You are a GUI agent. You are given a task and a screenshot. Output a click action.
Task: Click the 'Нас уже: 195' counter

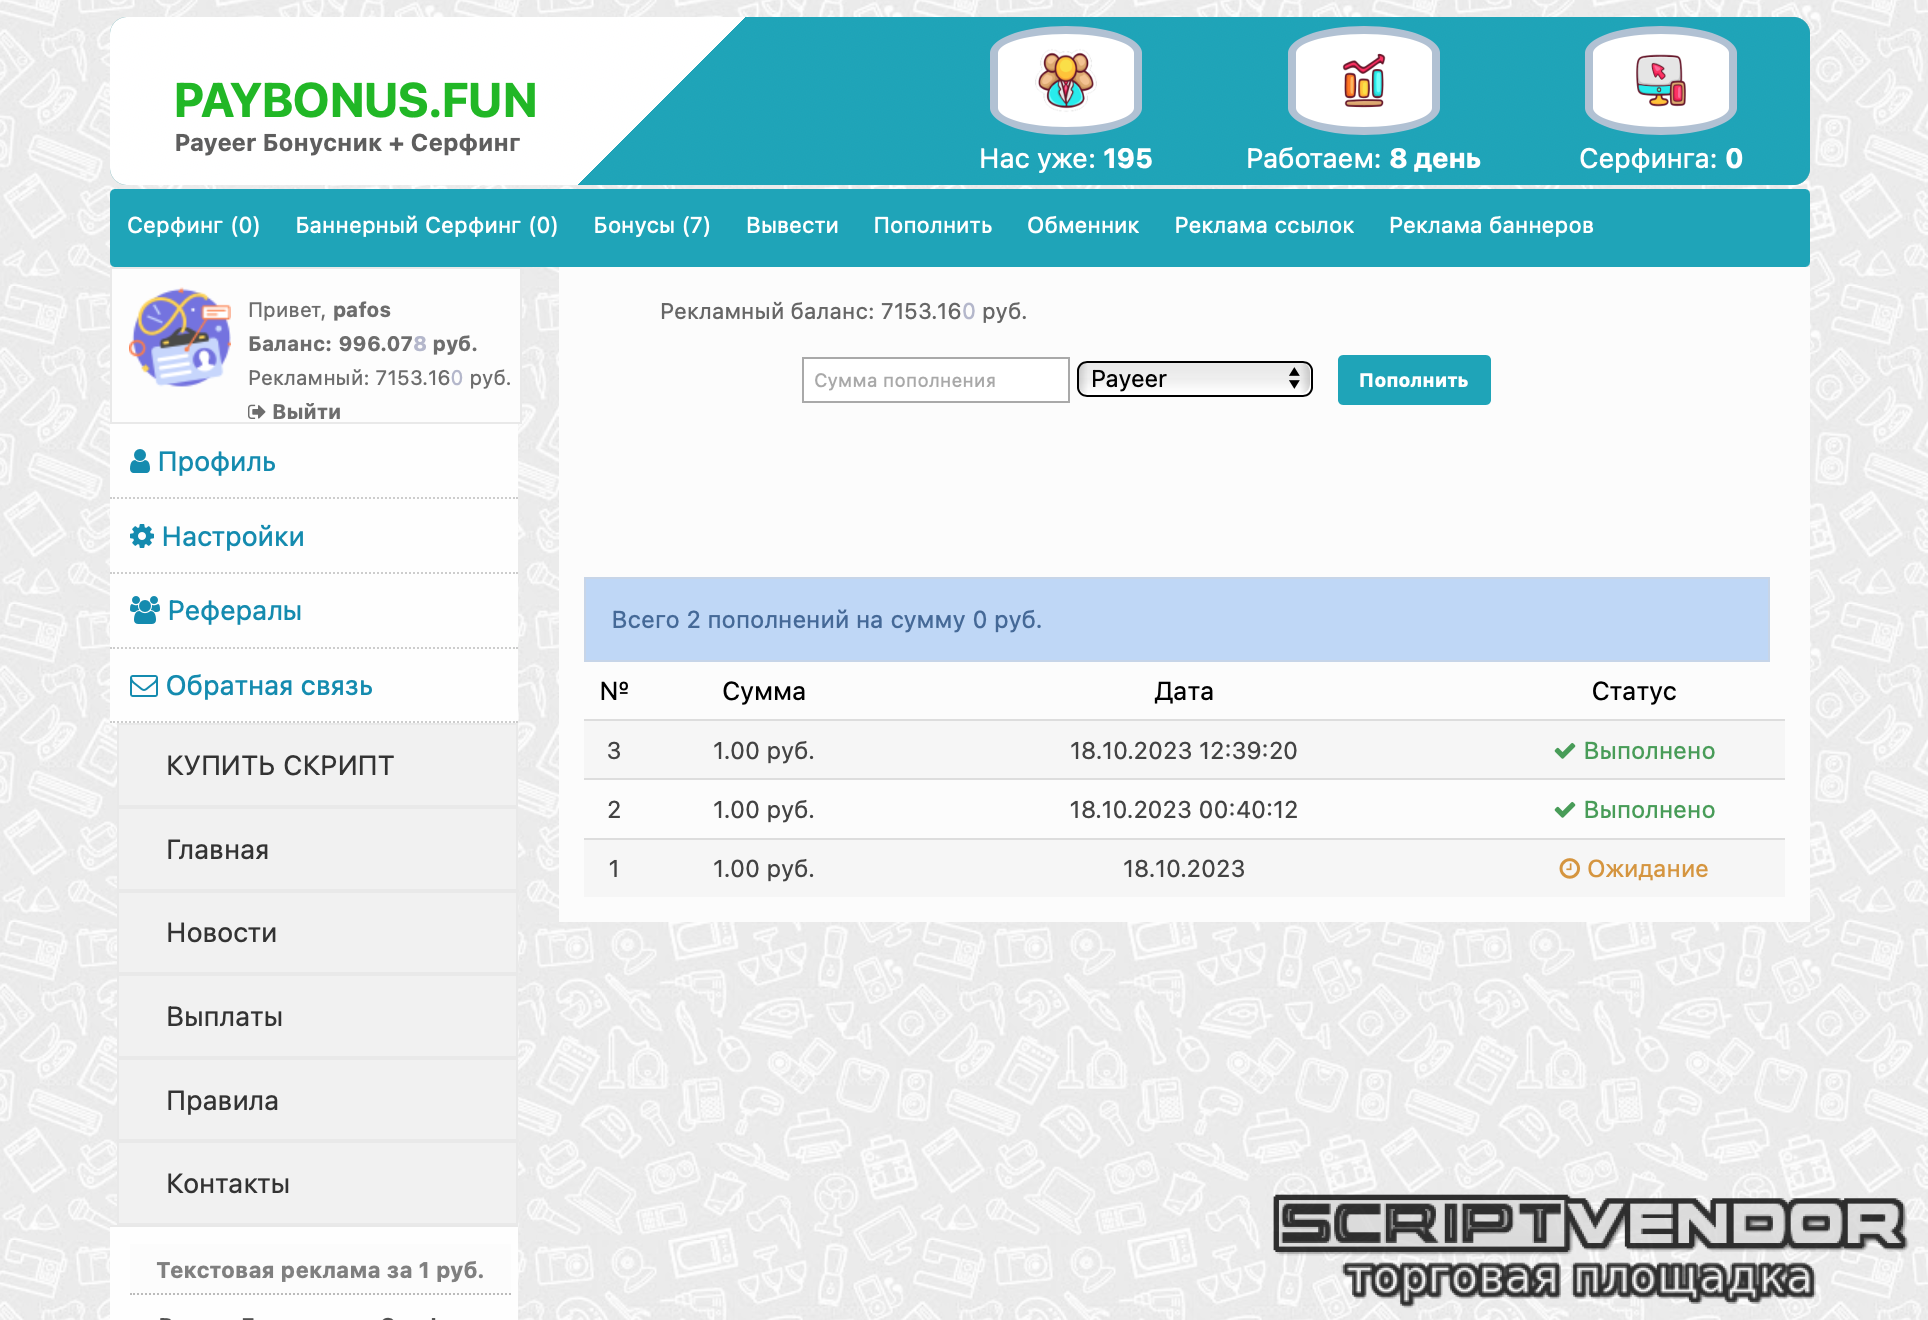click(x=1066, y=159)
